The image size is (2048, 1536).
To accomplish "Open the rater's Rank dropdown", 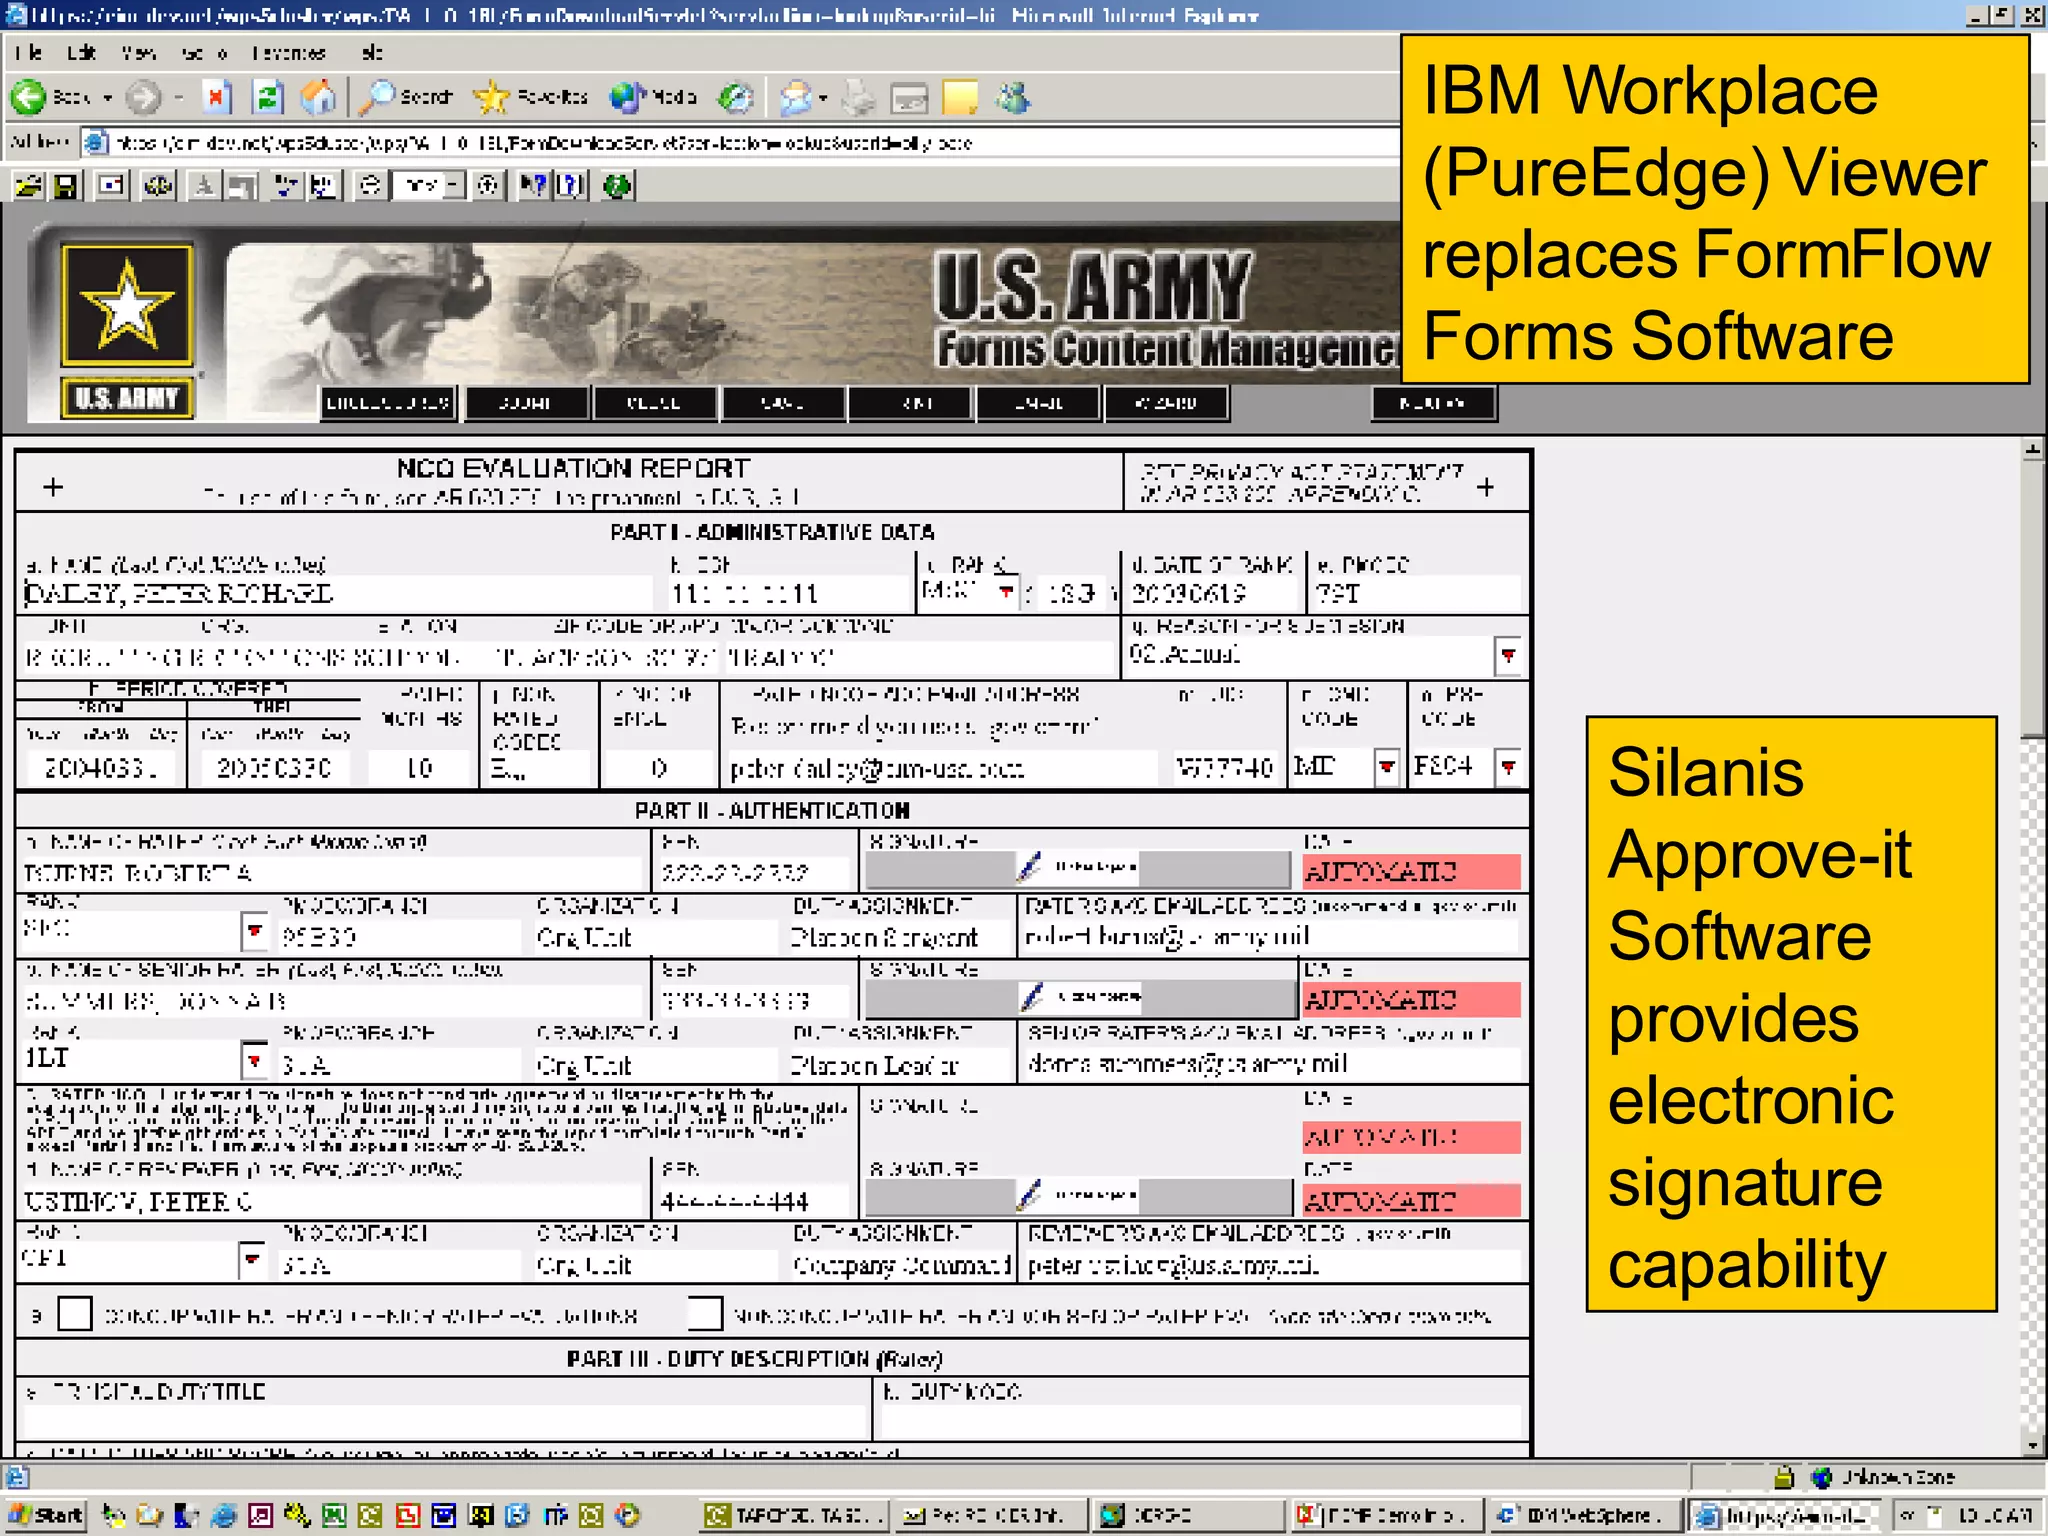I will [254, 931].
